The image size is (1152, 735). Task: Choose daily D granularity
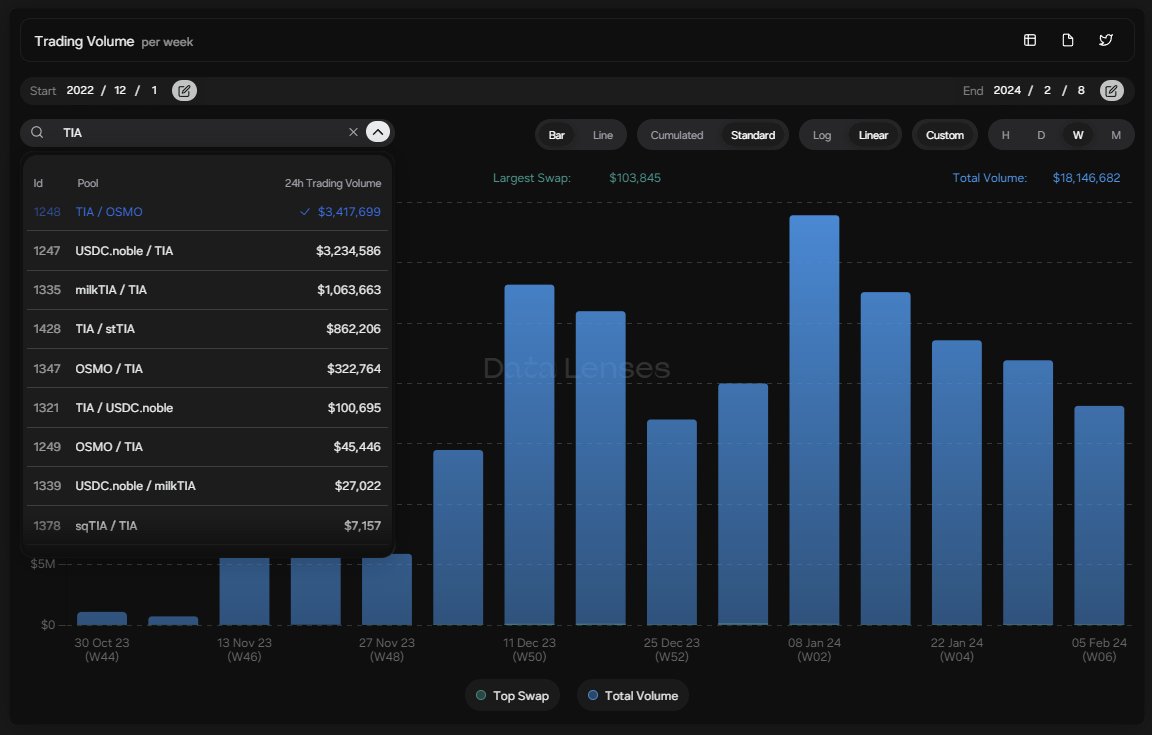pyautogui.click(x=1041, y=135)
